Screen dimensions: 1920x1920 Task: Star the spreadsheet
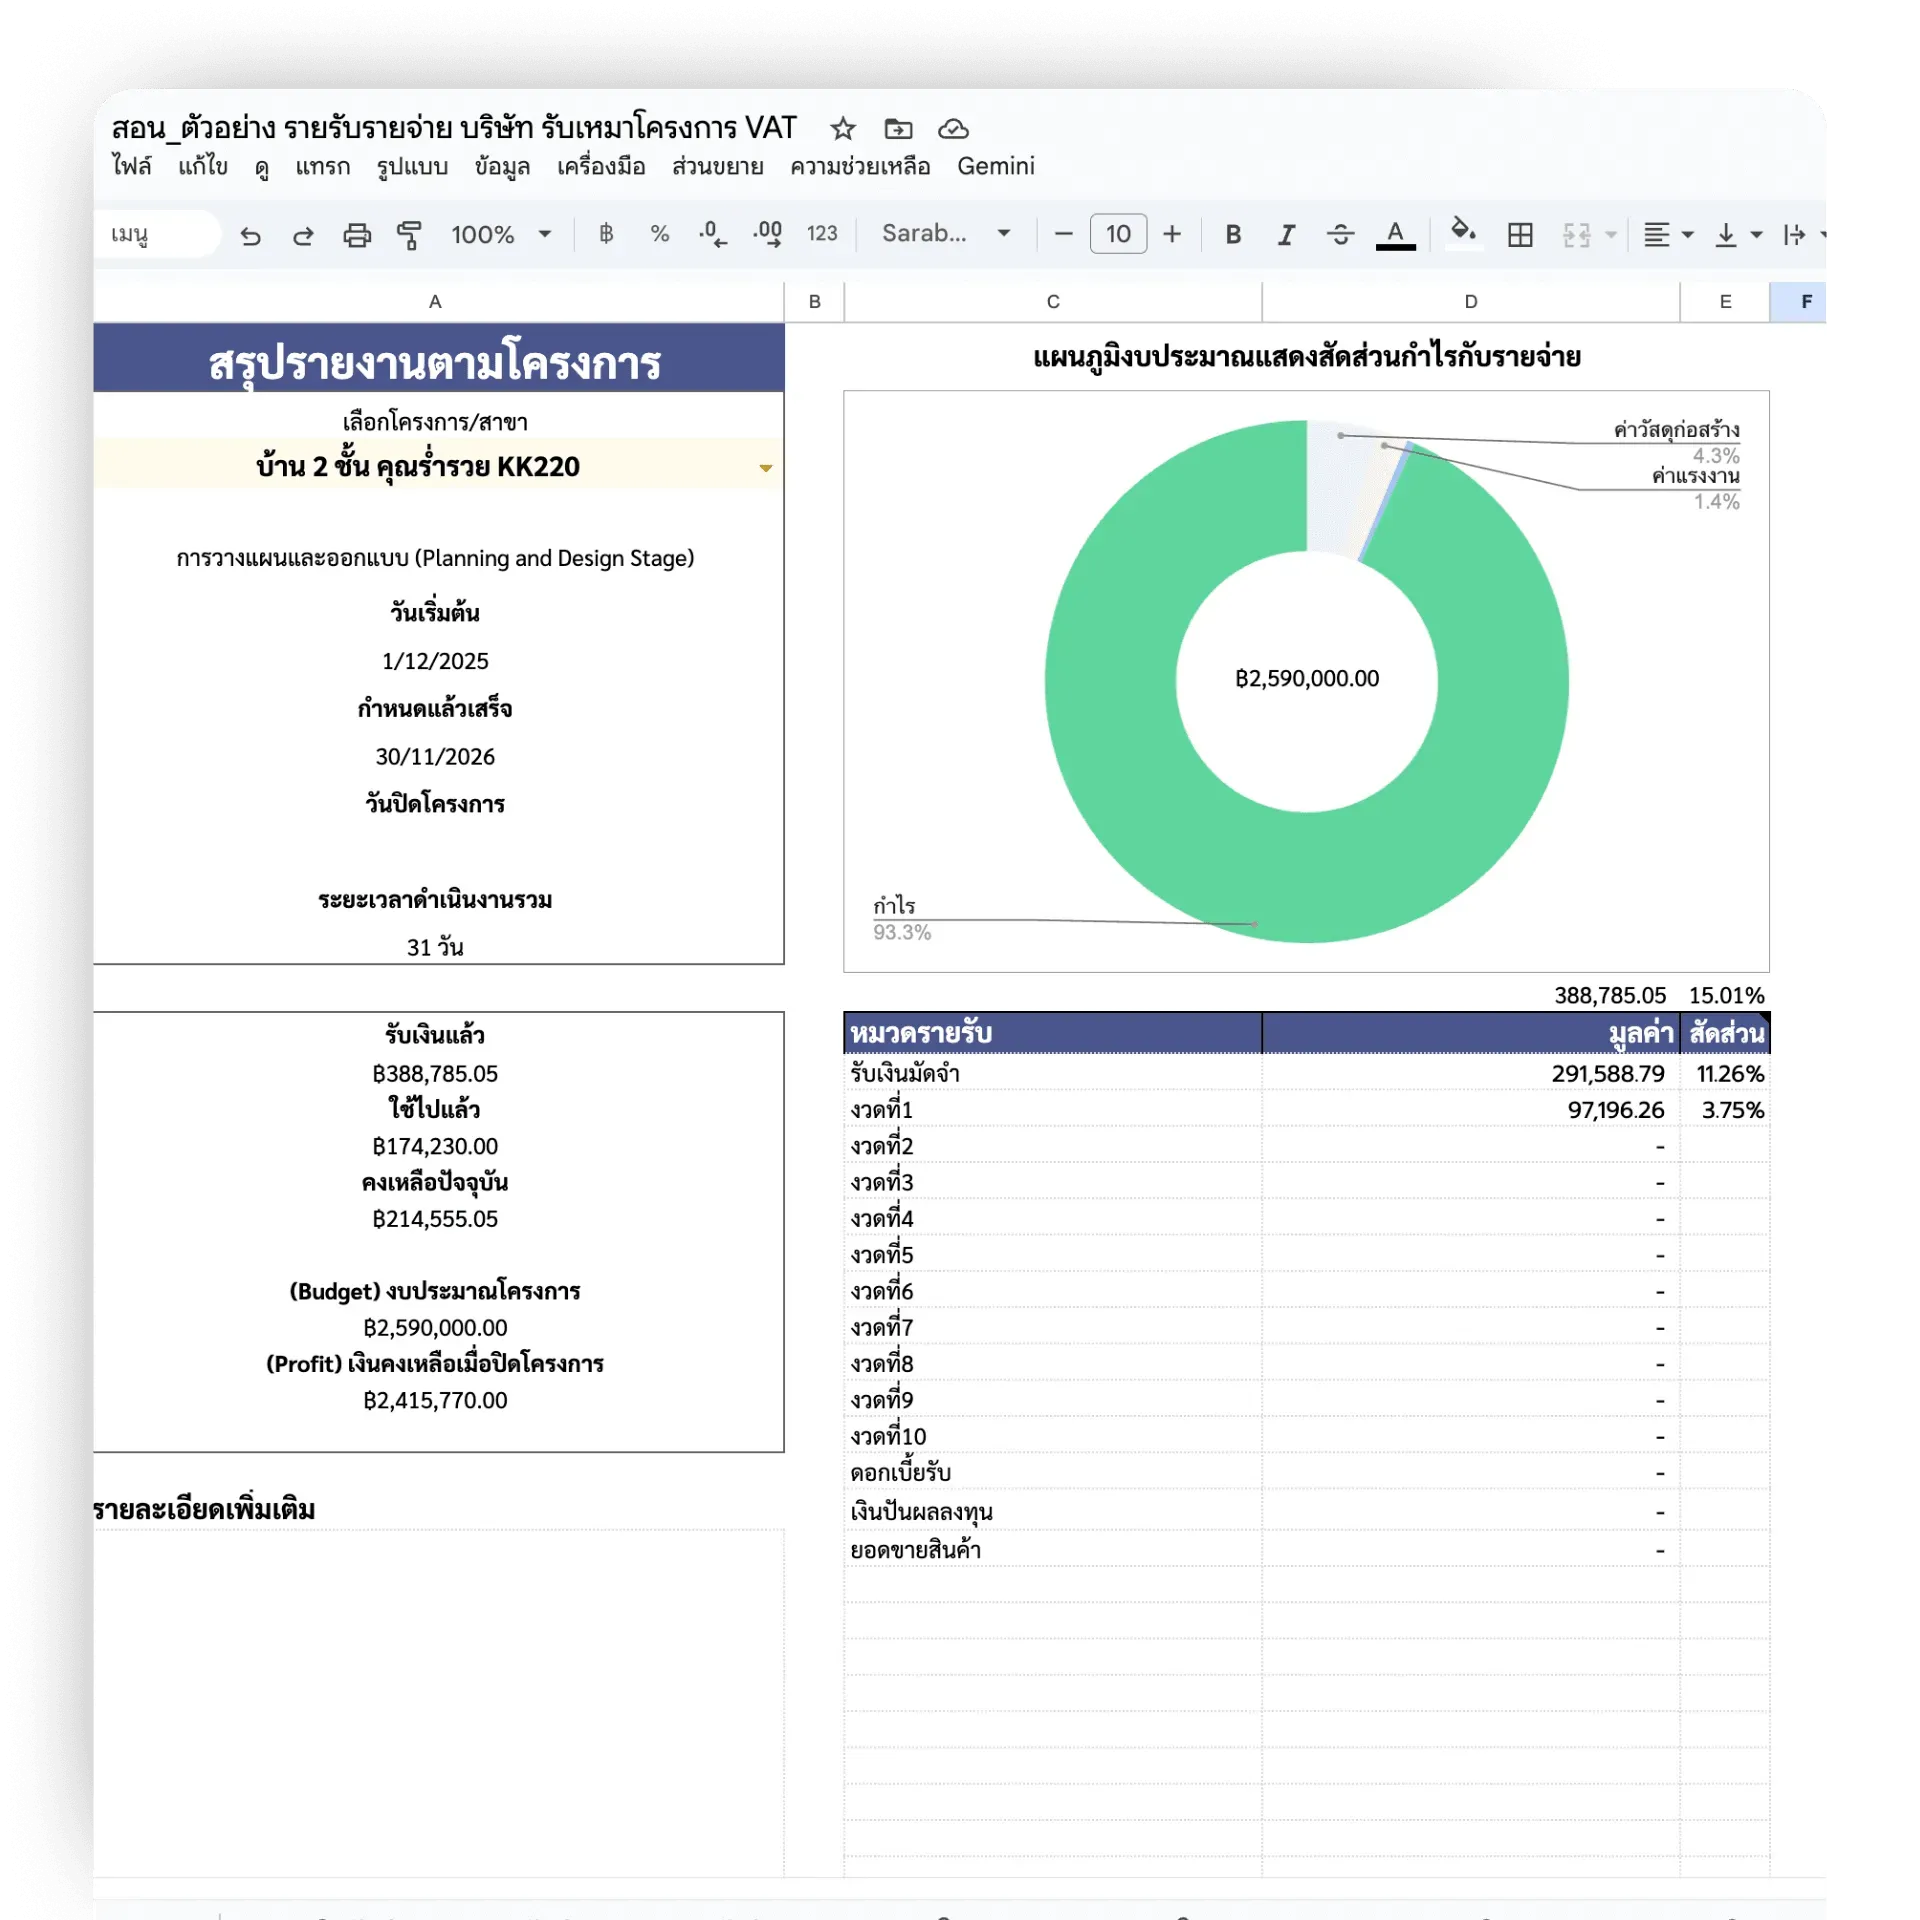click(x=843, y=129)
